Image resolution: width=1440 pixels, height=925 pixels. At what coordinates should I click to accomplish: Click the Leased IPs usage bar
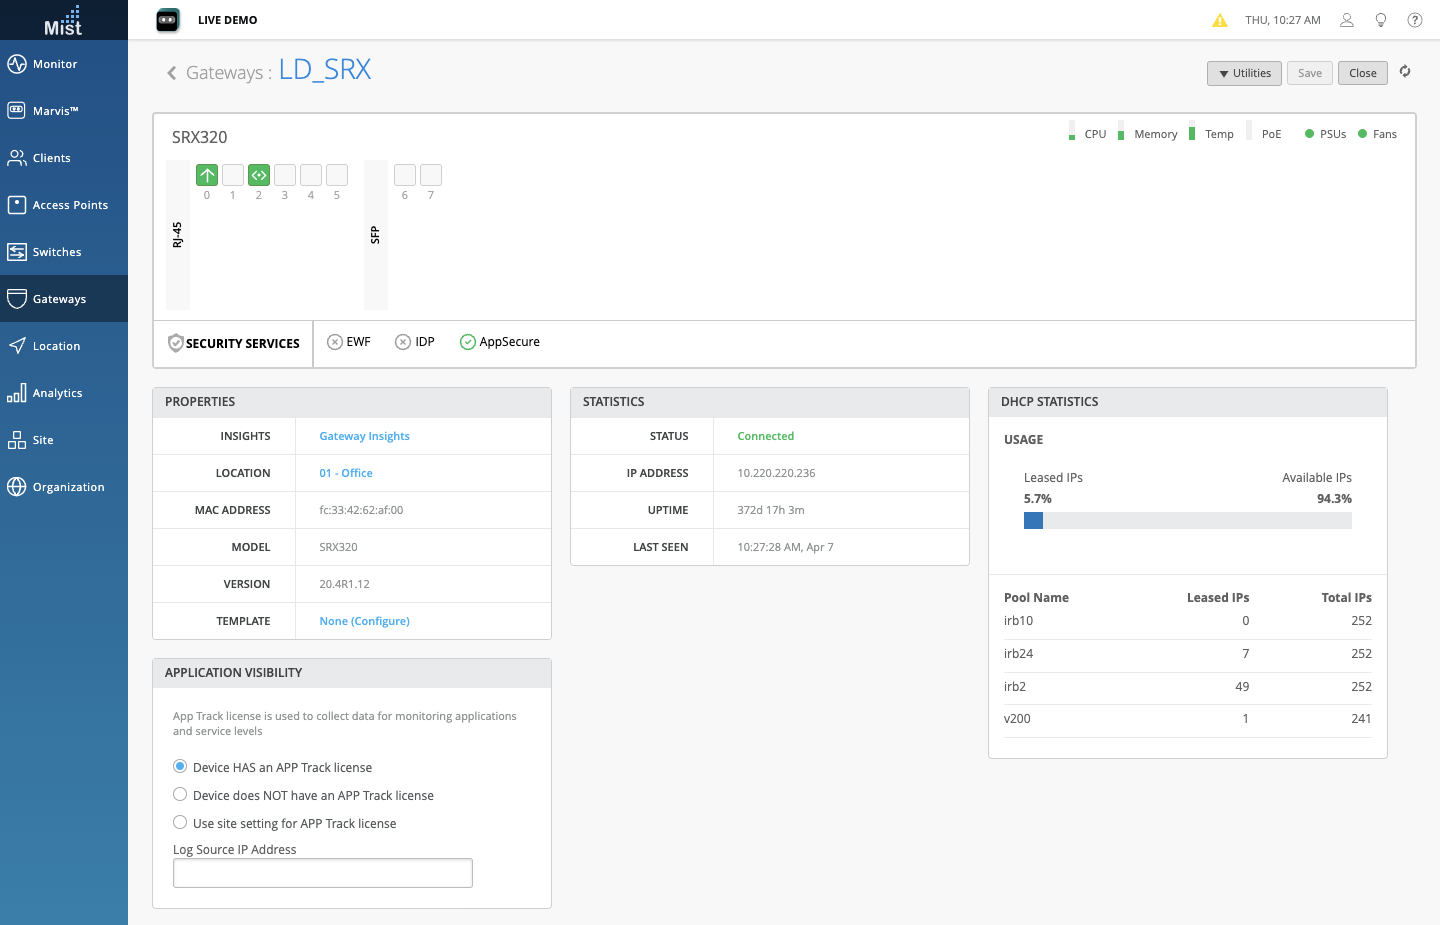point(1034,521)
